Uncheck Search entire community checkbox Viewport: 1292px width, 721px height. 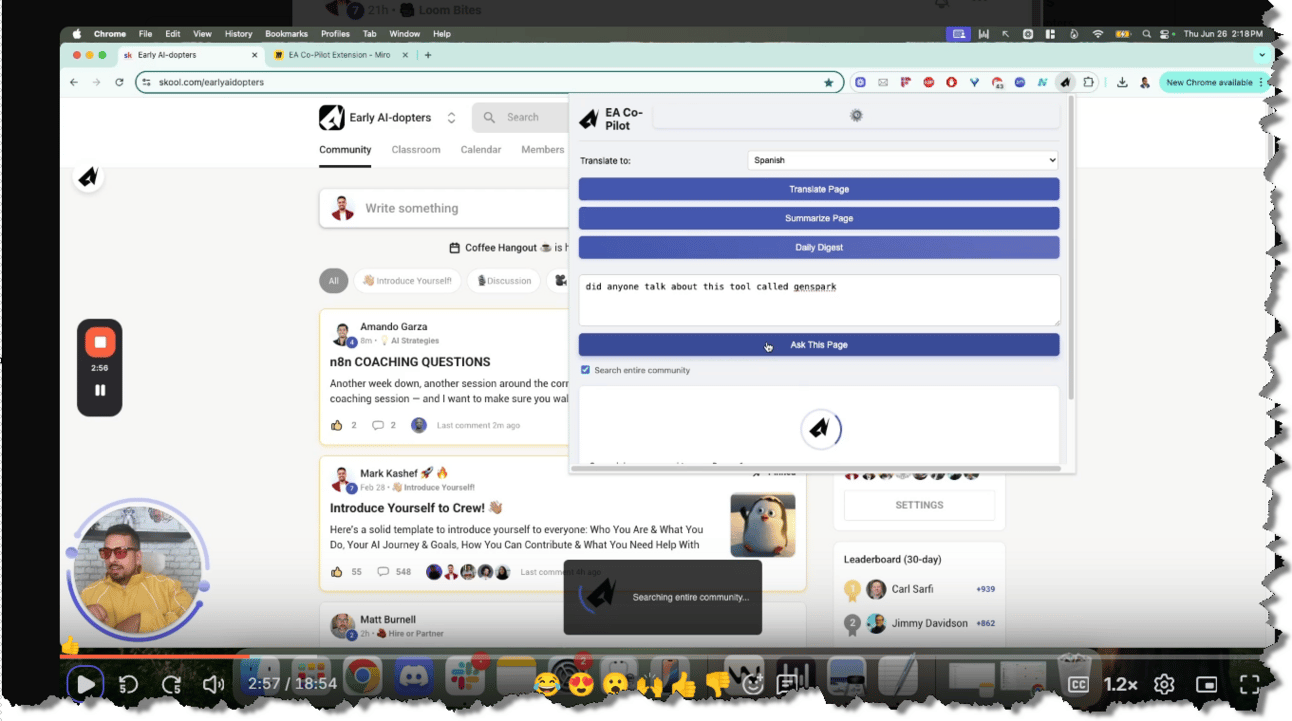(x=586, y=370)
